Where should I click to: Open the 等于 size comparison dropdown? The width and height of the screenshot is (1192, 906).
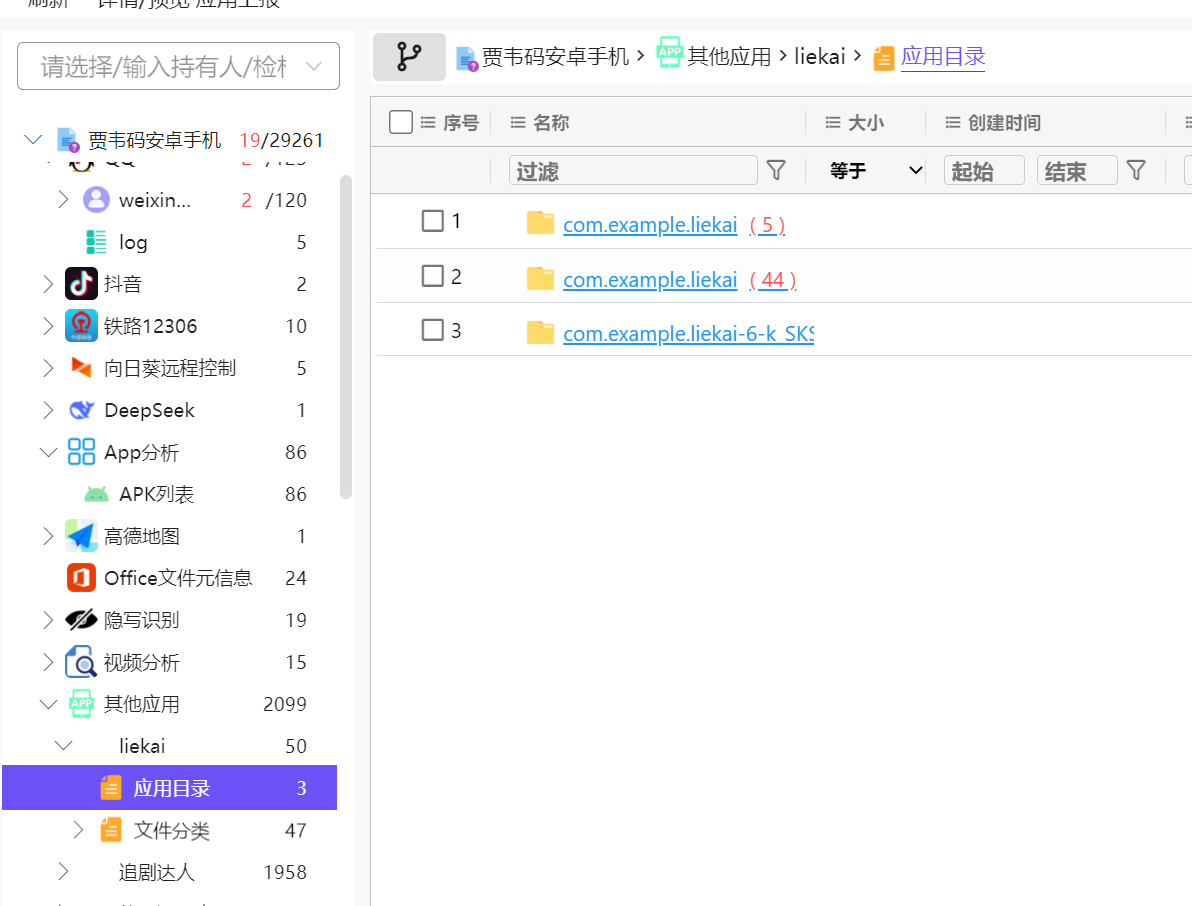[x=875, y=171]
